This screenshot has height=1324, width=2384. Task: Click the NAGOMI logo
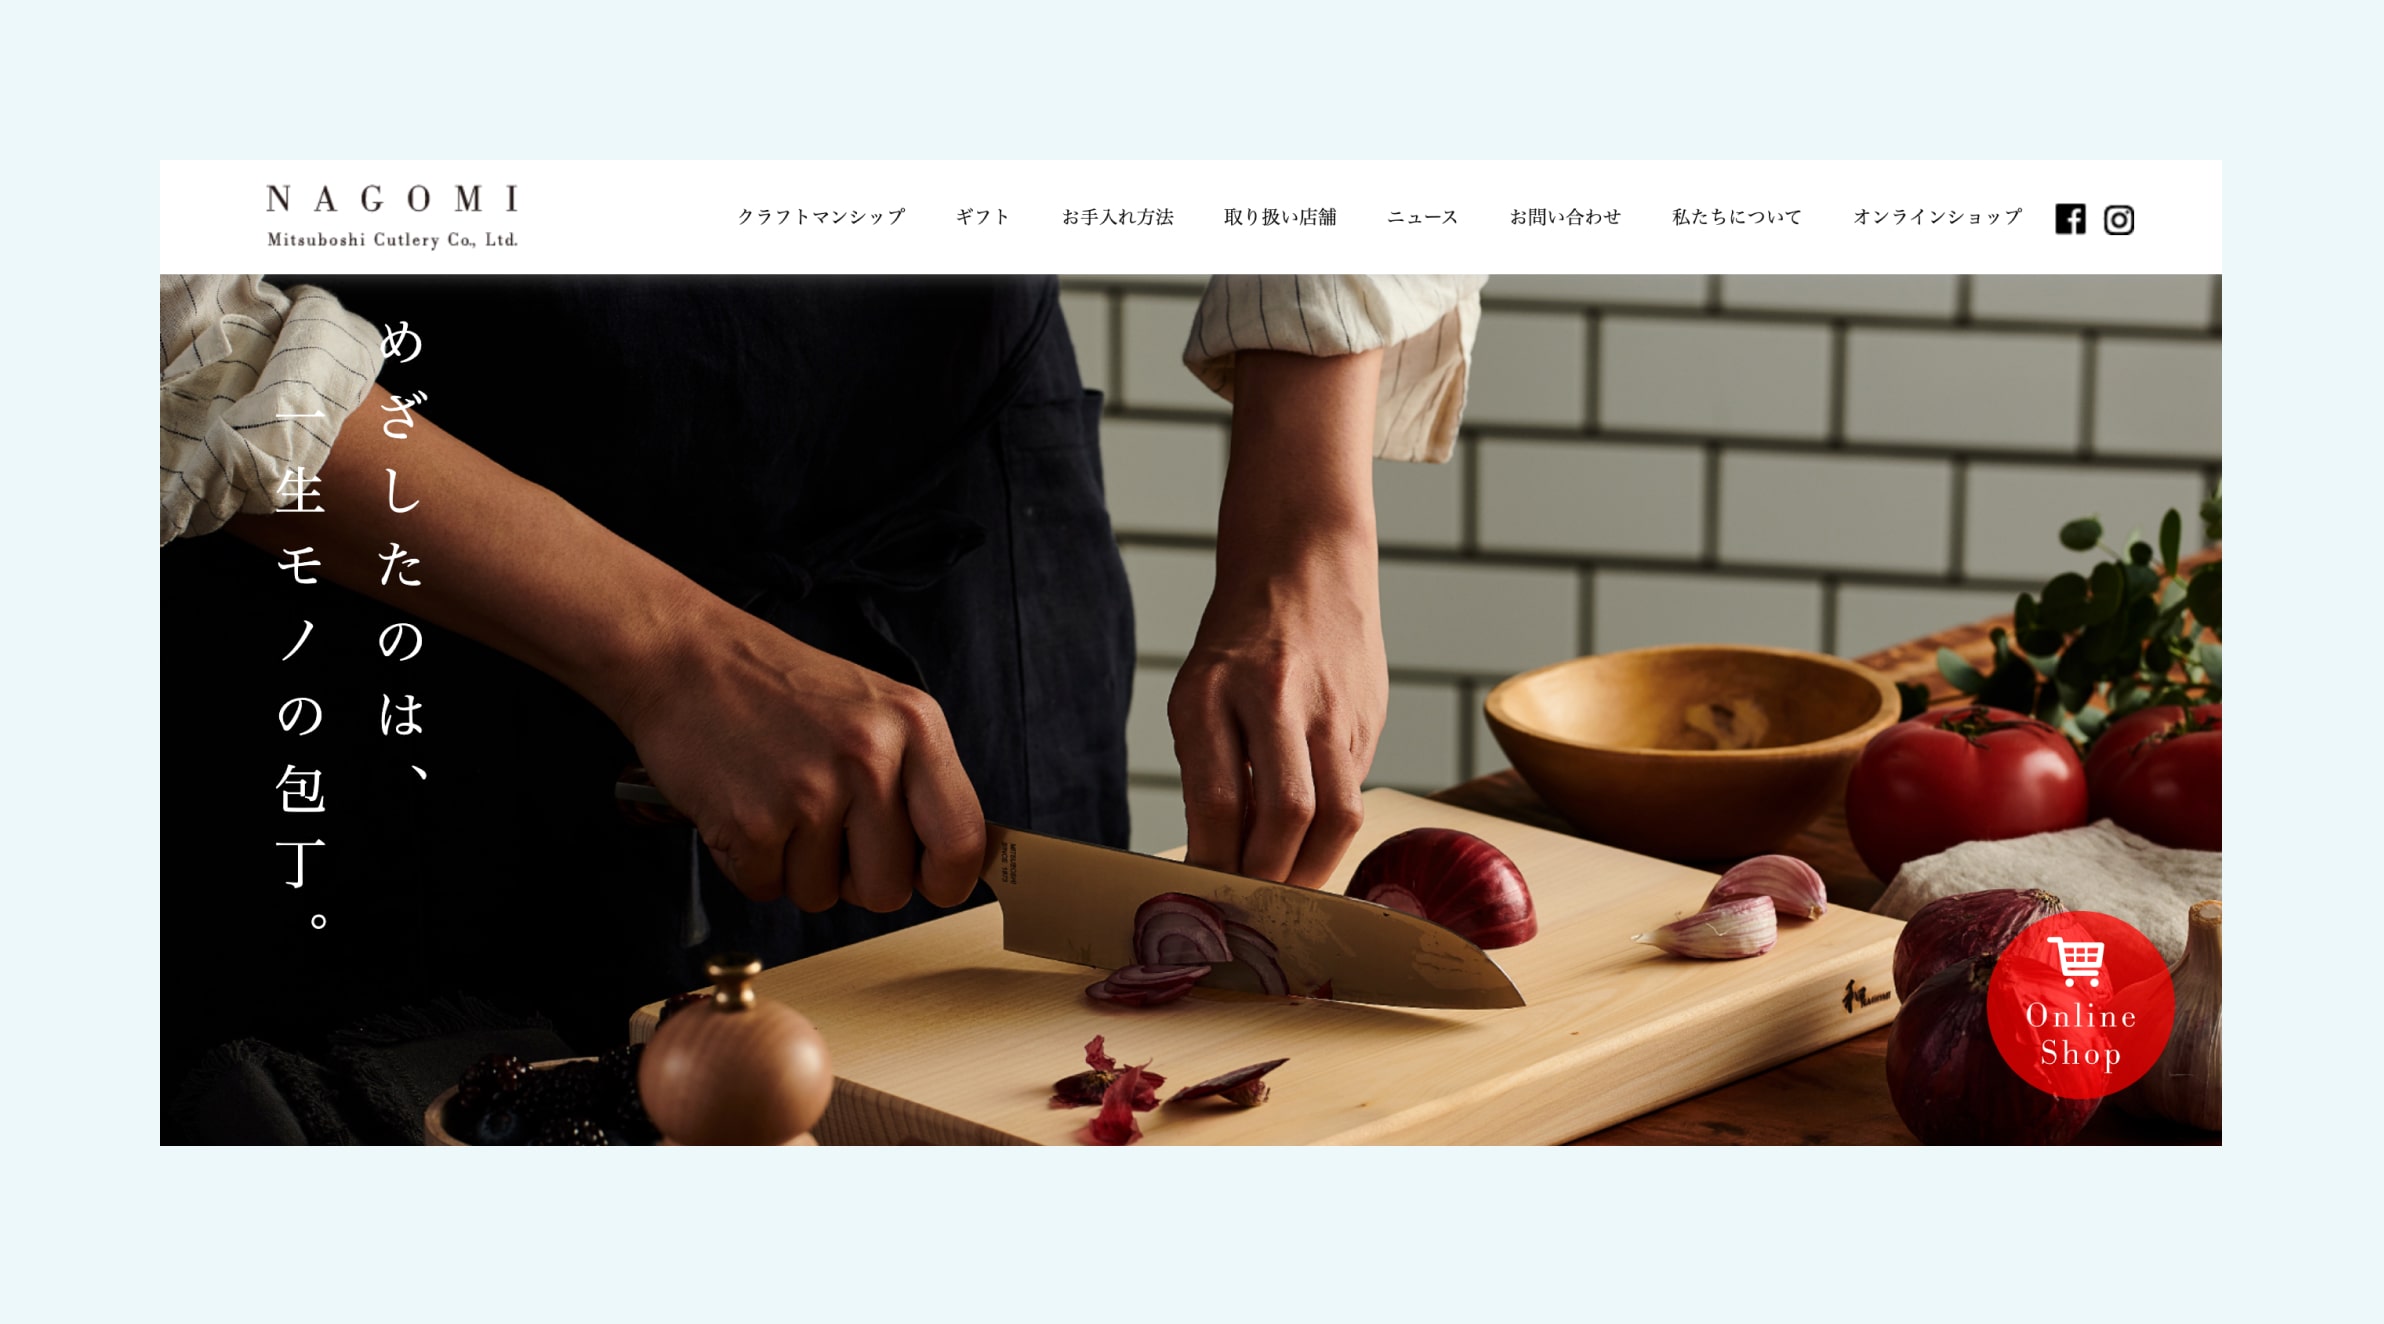pyautogui.click(x=392, y=199)
